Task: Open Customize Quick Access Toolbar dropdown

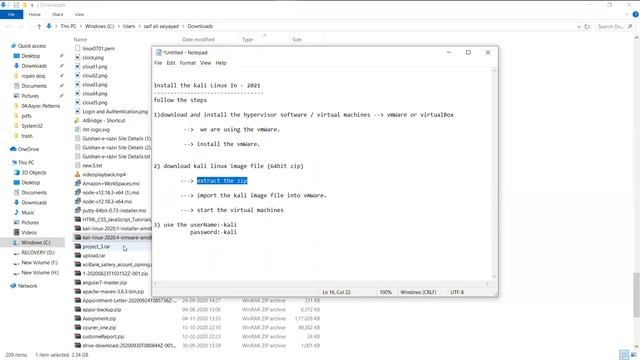Action: coord(32,5)
